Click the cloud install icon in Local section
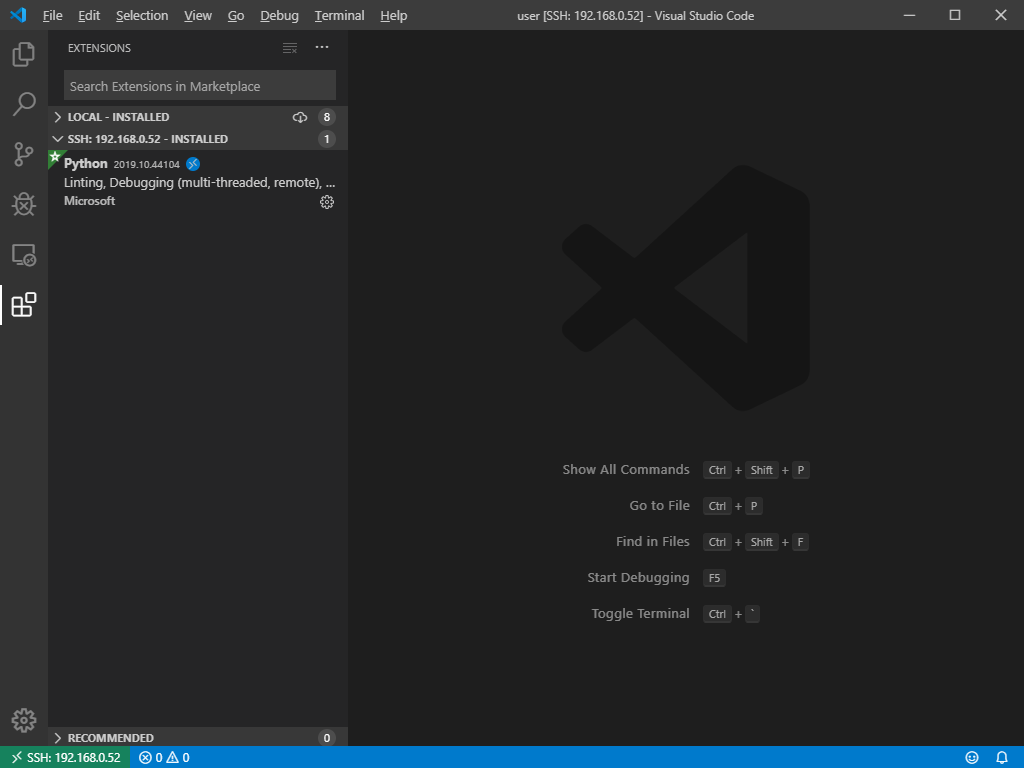The width and height of the screenshot is (1024, 768). 300,118
